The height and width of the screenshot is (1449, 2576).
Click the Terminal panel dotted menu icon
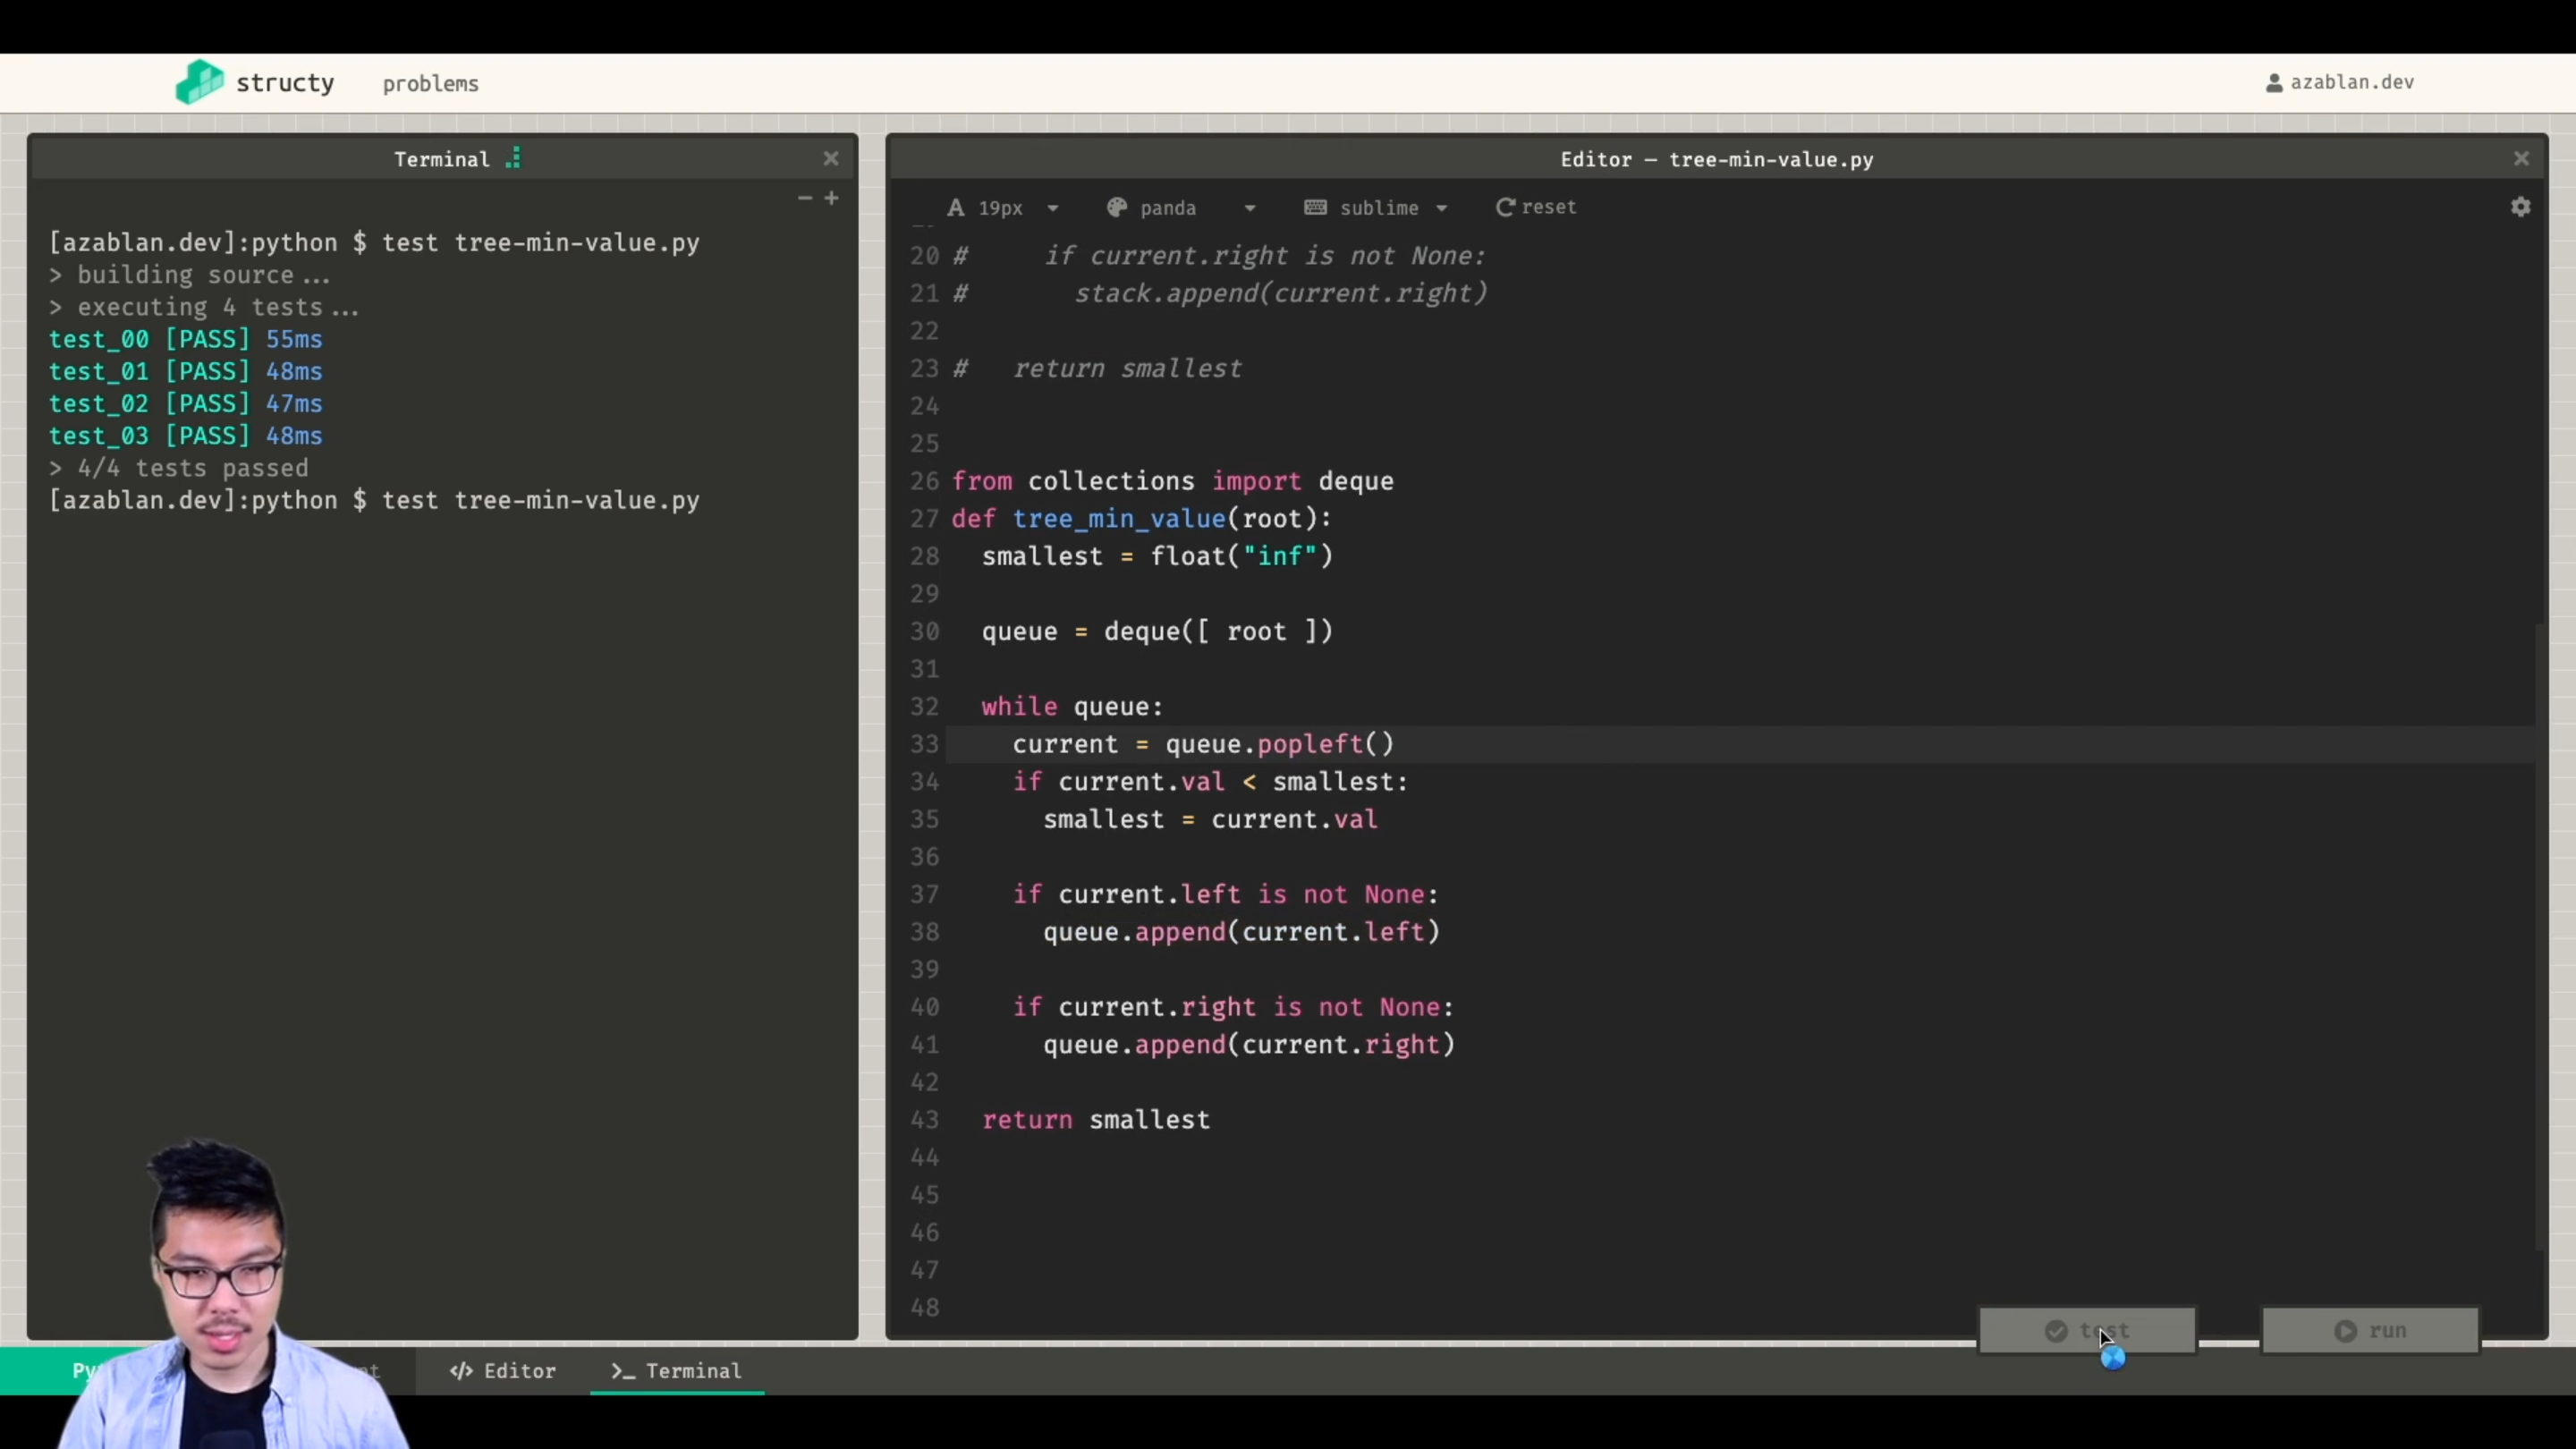513,158
